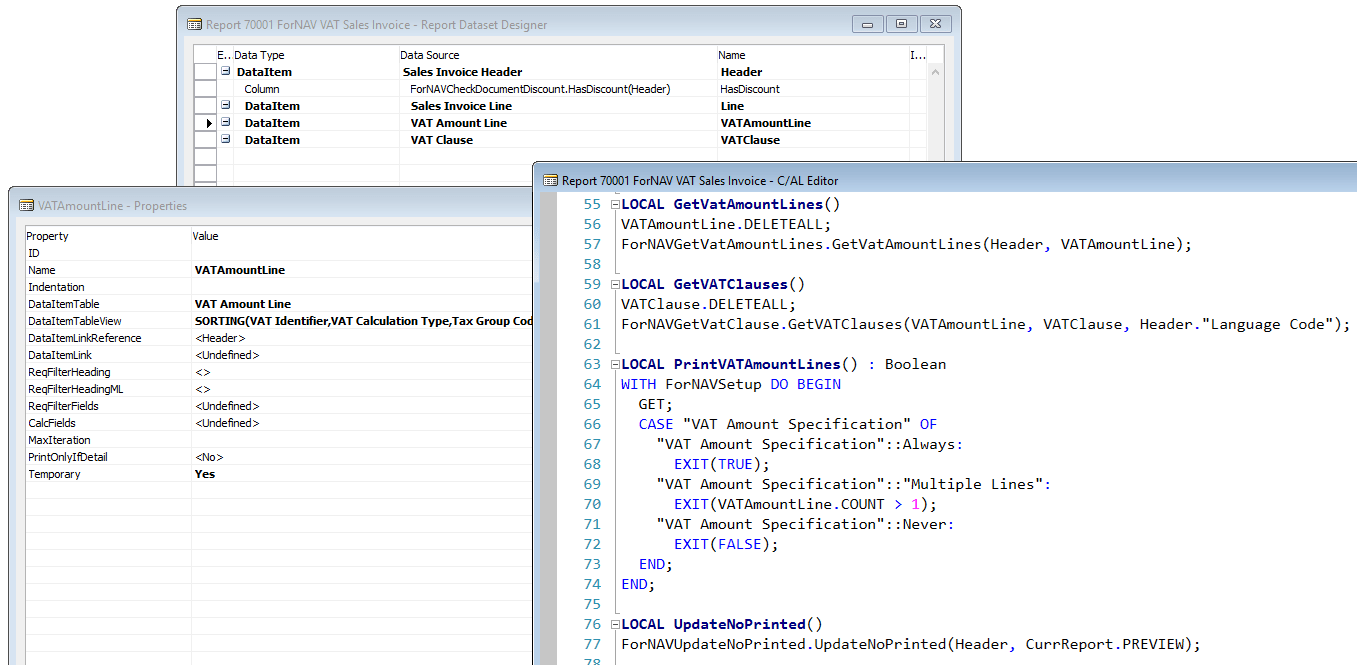Collapse the PrintVATAmountLines function fold
Image resolution: width=1357 pixels, height=665 pixels.
[x=613, y=363]
